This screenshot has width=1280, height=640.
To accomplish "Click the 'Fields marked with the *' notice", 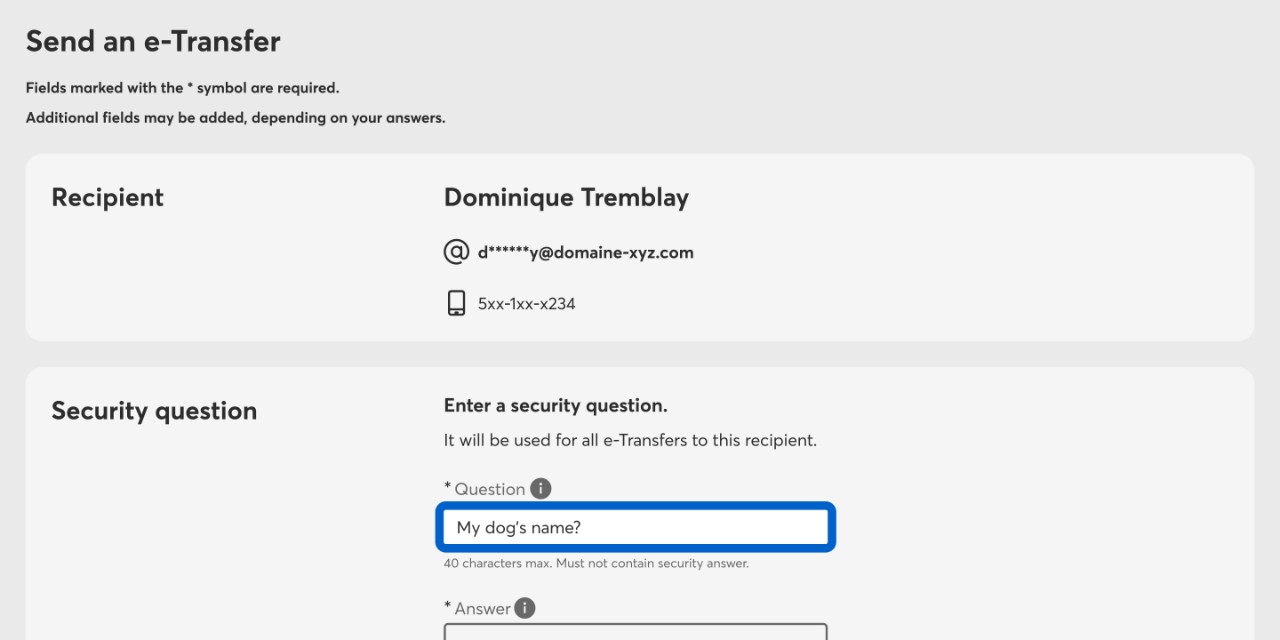I will [x=182, y=88].
